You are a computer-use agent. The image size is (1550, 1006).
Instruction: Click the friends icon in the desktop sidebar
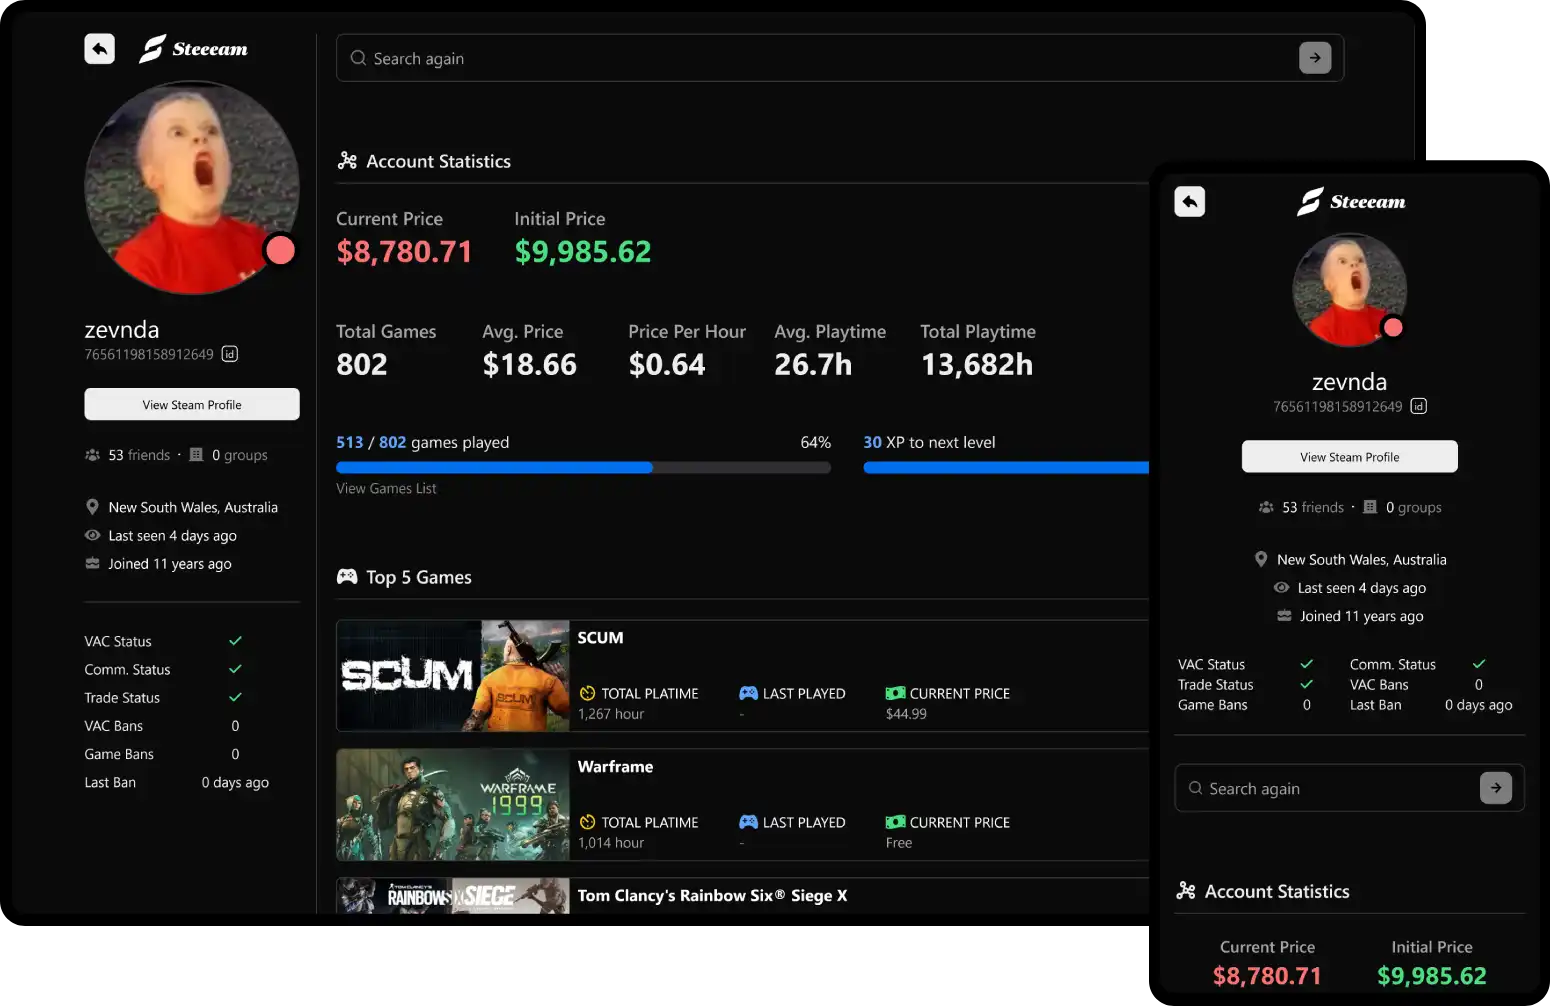click(x=92, y=455)
